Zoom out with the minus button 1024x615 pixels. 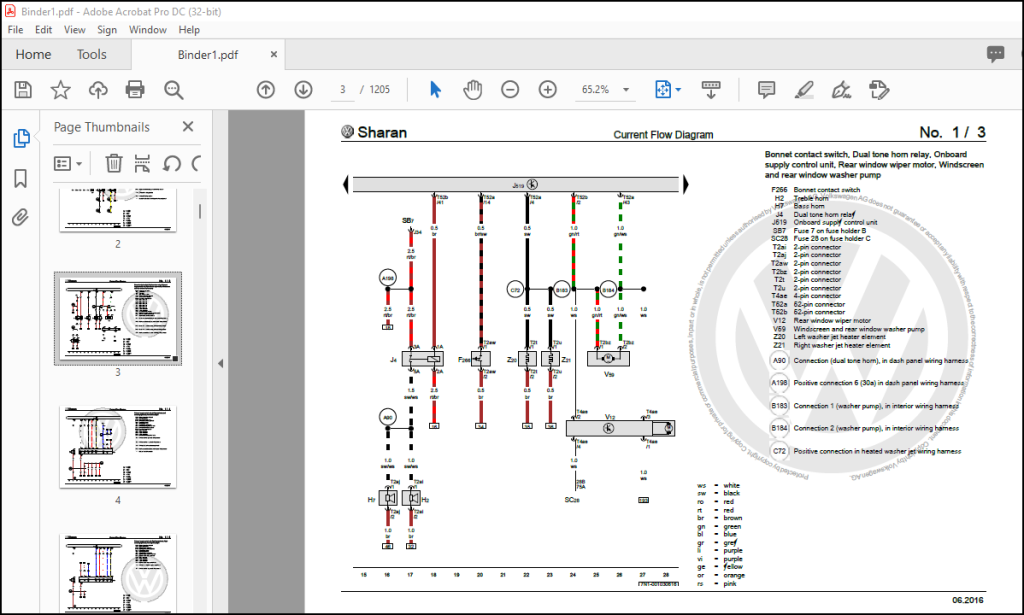pyautogui.click(x=510, y=89)
